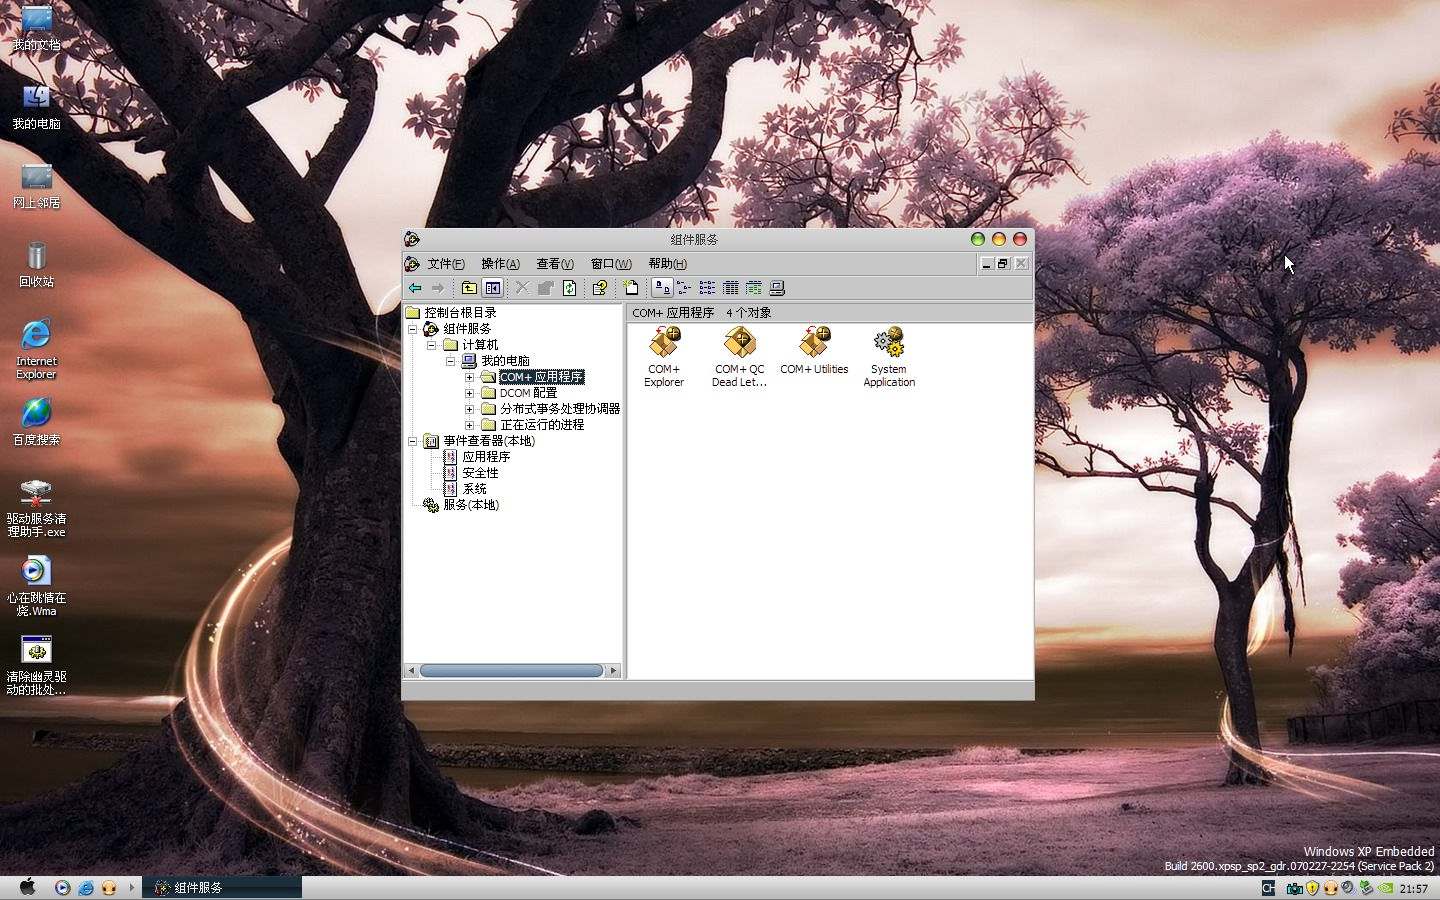This screenshot has width=1440, height=900.
Task: Open the 窗口(W) menu
Action: click(611, 264)
